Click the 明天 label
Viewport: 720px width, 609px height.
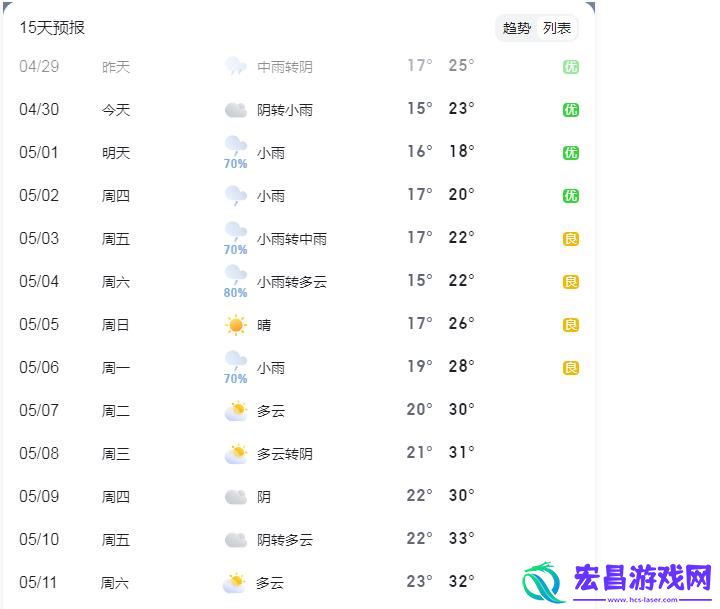tap(116, 153)
